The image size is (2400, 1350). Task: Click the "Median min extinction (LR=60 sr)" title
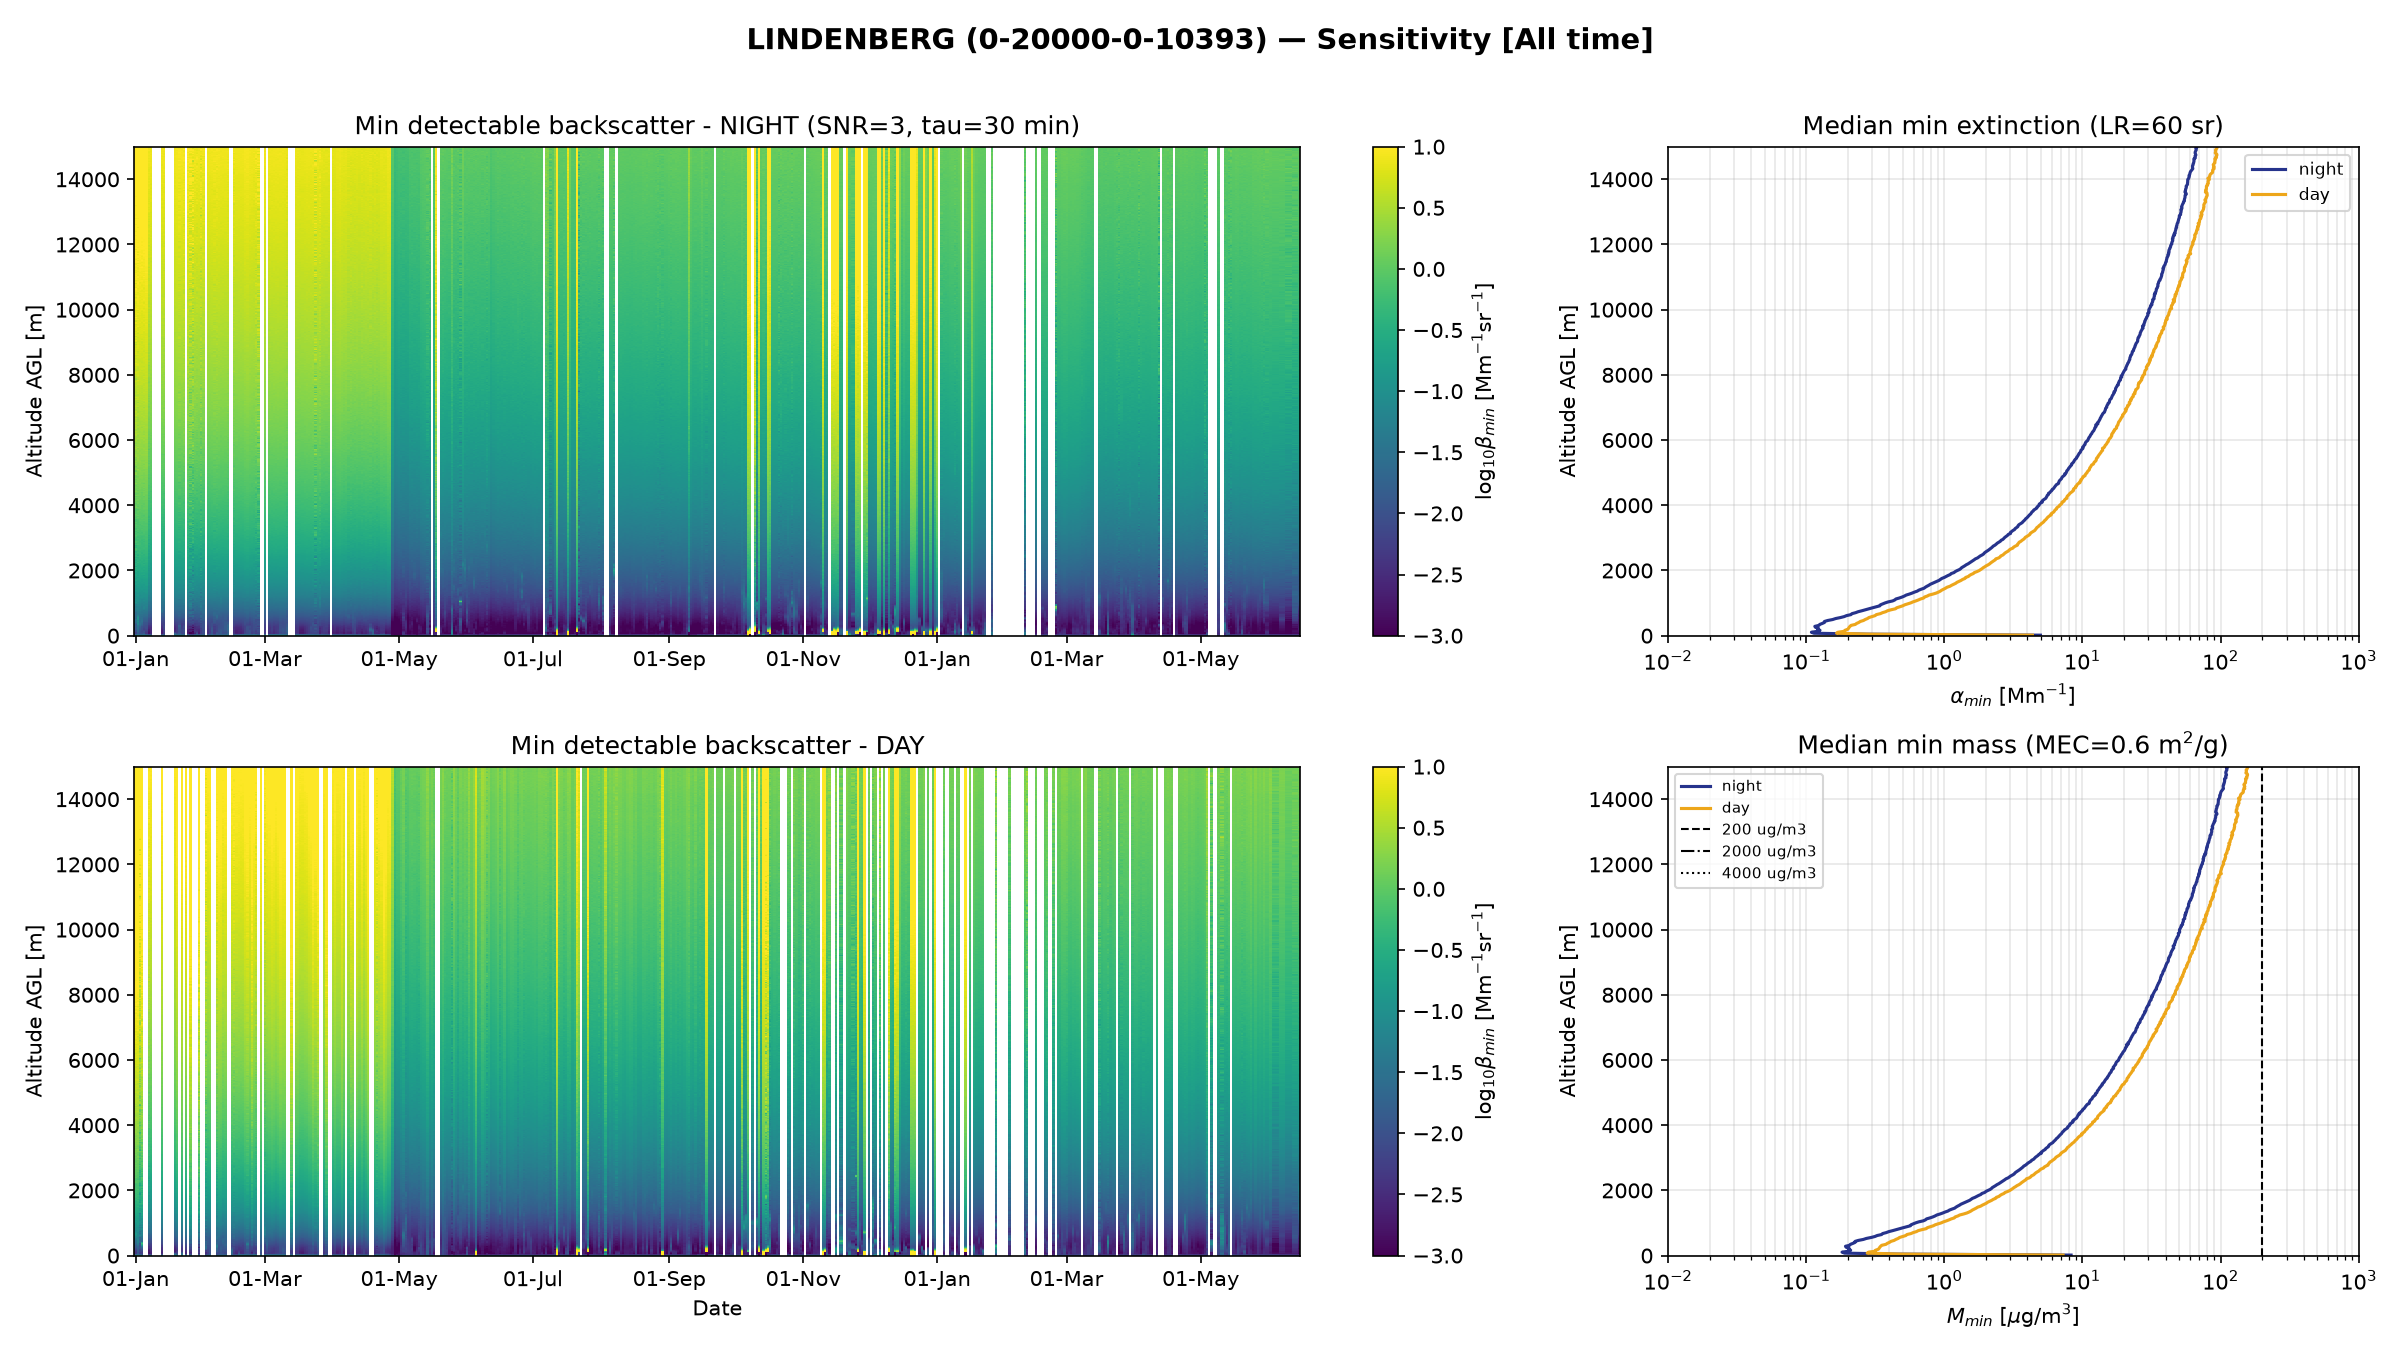click(2013, 126)
